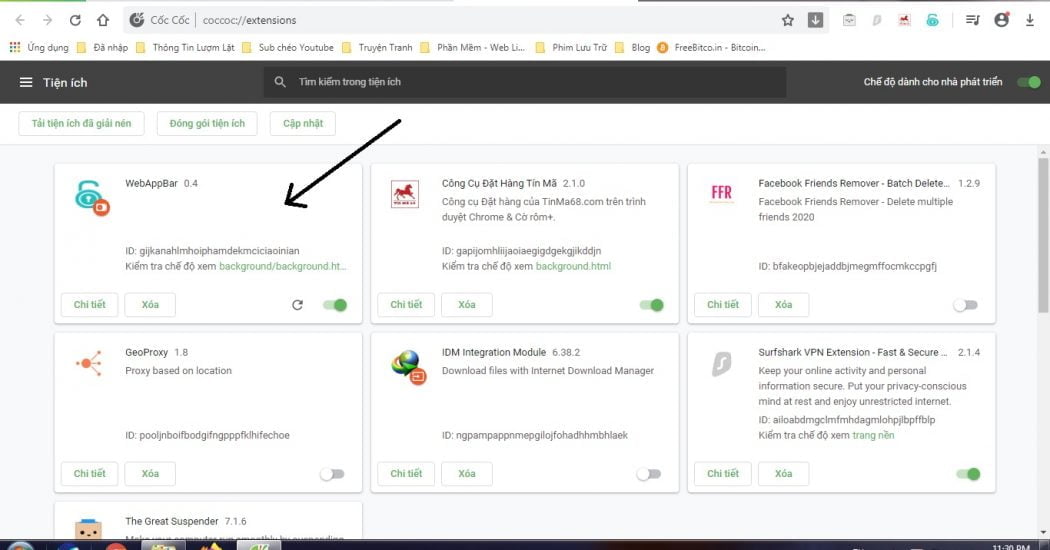
Task: Click the Surfshark VPN extension logo
Action: [x=721, y=364]
